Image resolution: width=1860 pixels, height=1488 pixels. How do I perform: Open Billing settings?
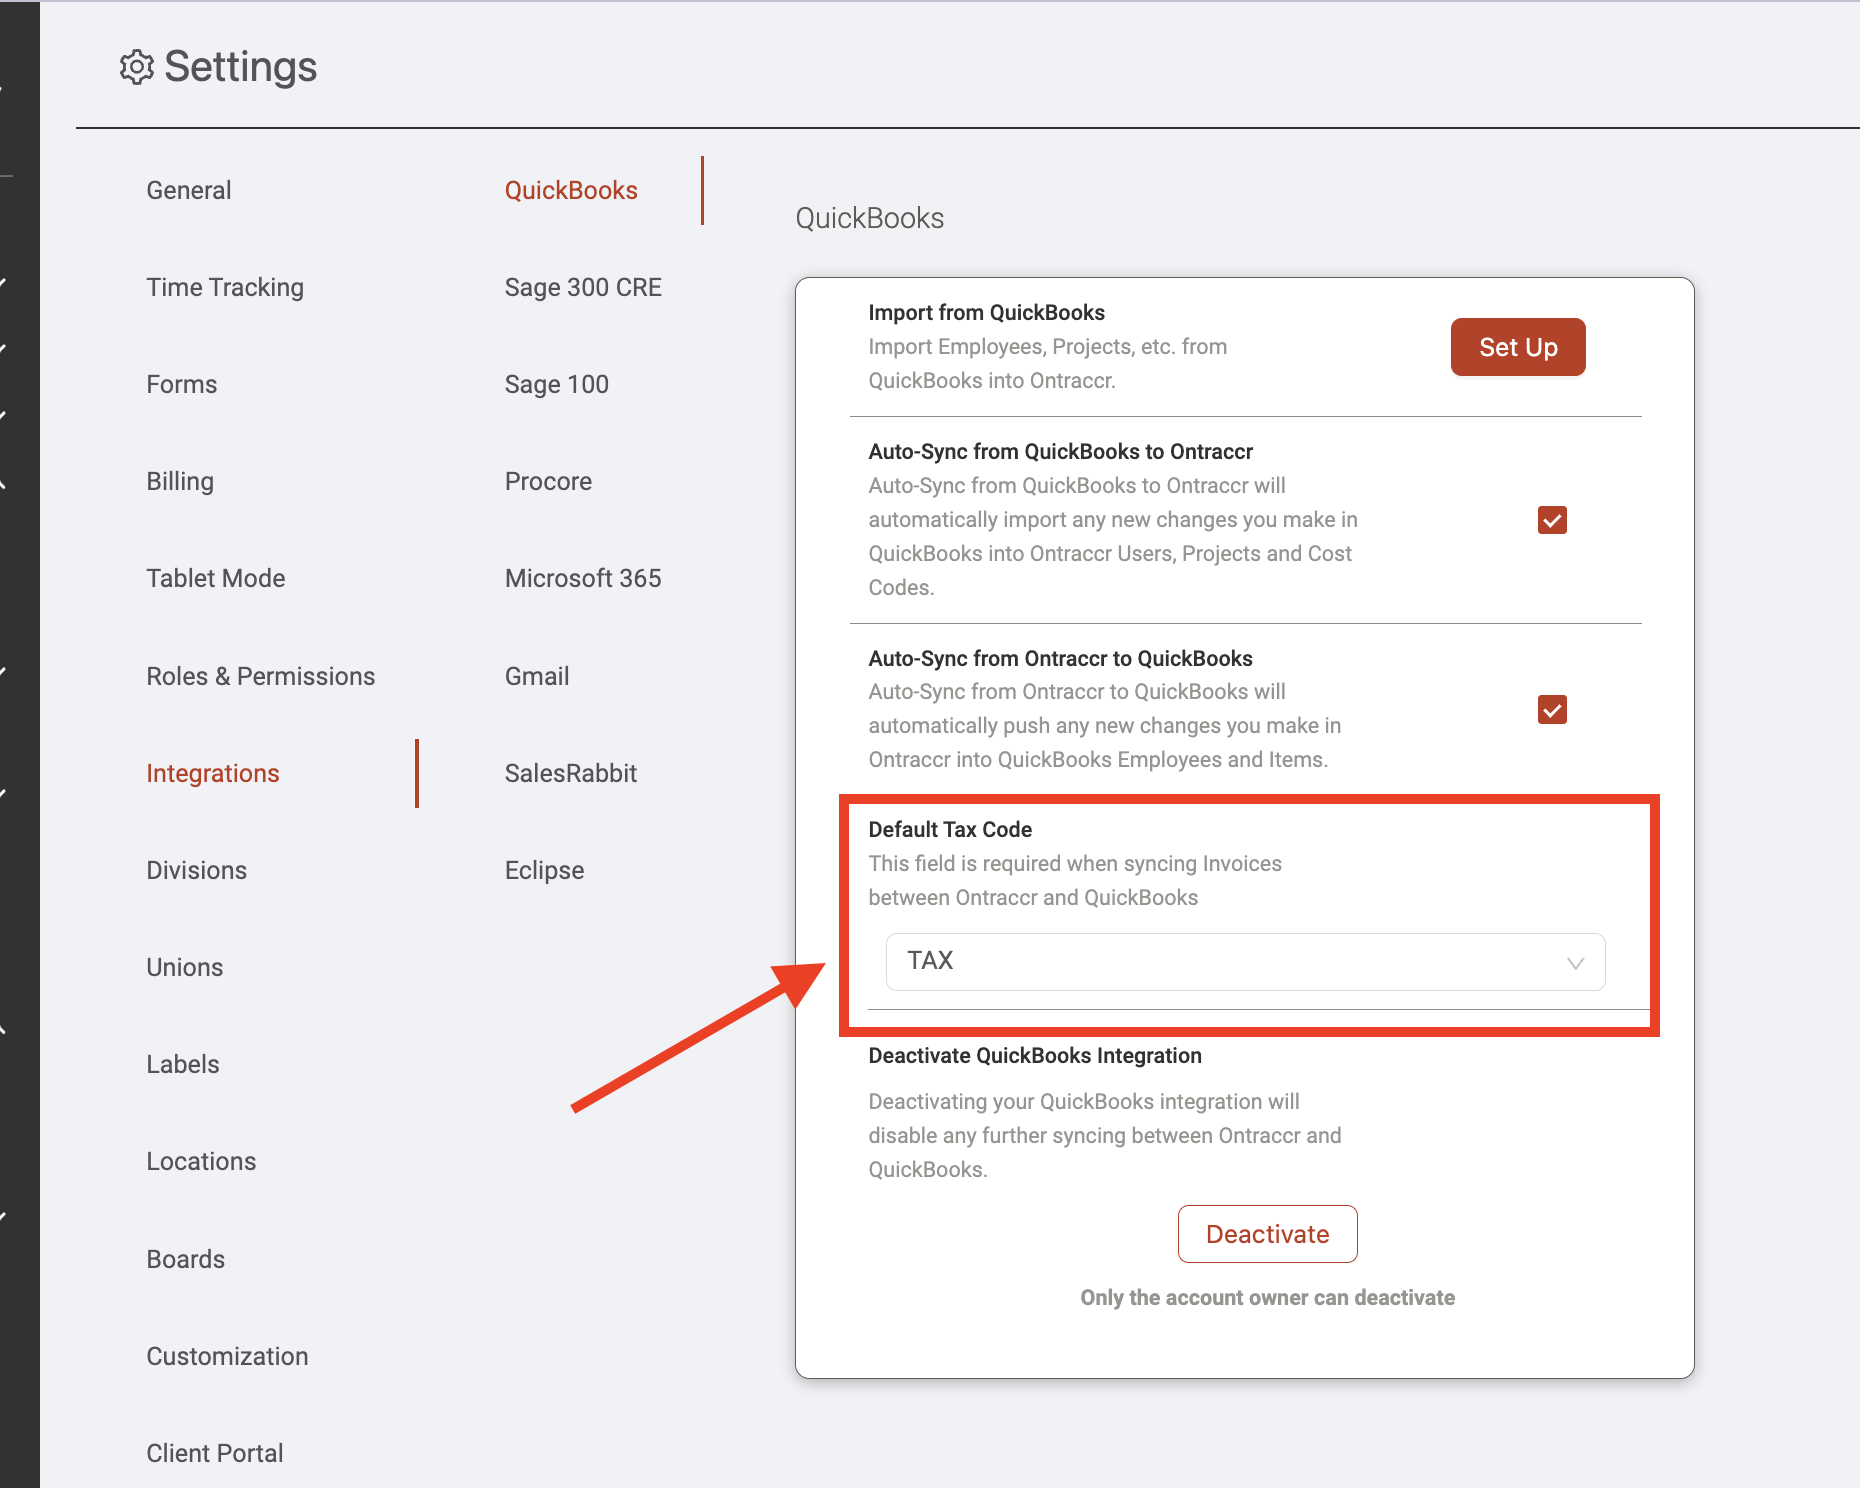(180, 481)
